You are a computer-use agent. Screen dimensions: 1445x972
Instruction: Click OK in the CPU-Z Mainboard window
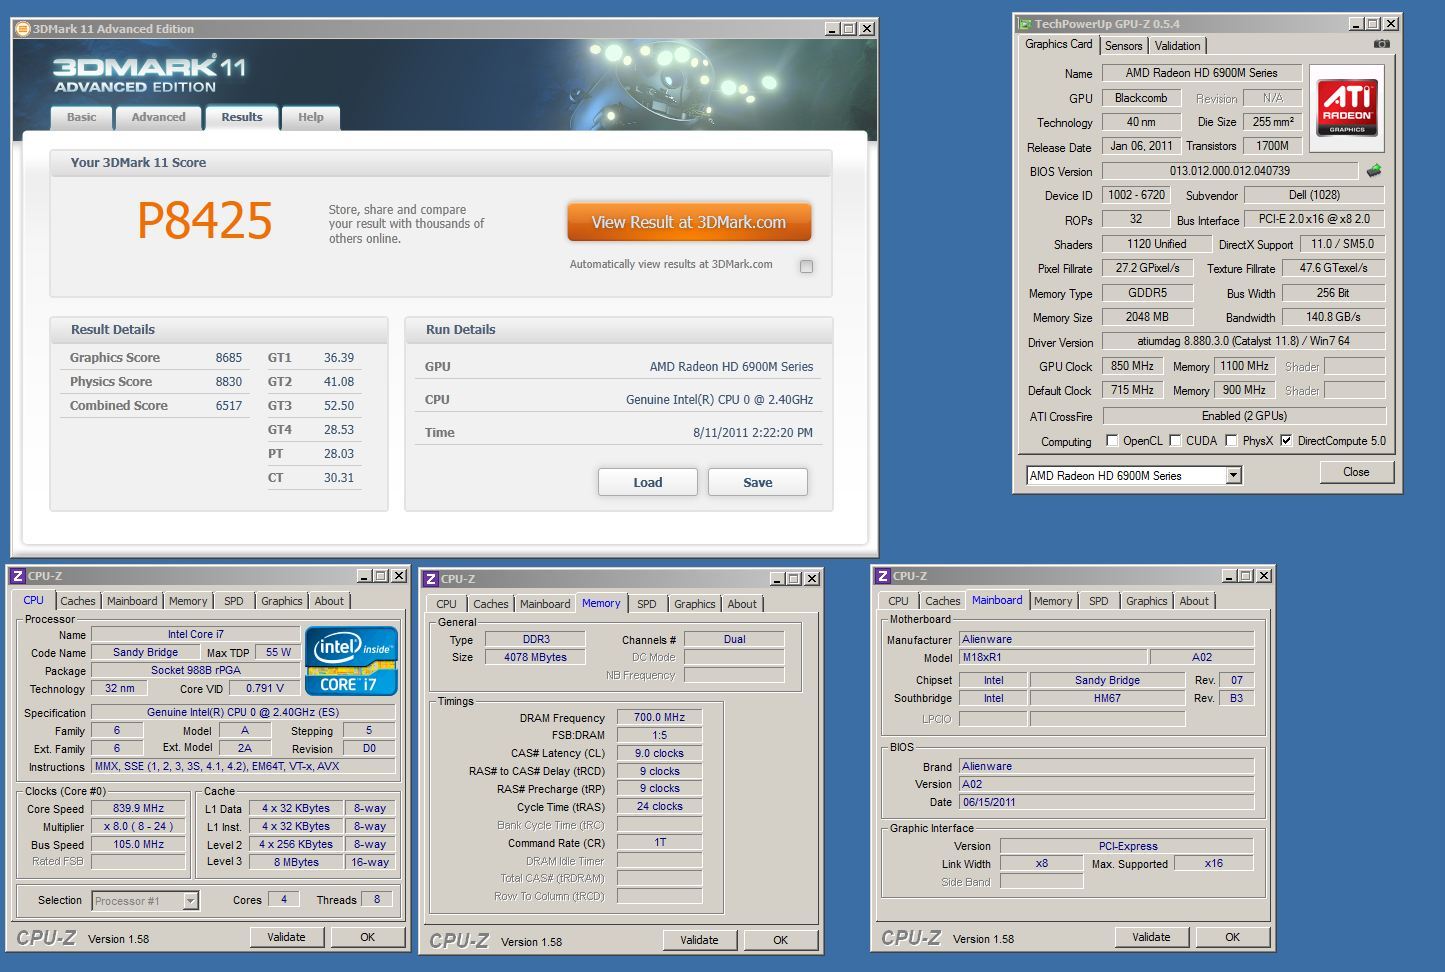[x=1232, y=937]
